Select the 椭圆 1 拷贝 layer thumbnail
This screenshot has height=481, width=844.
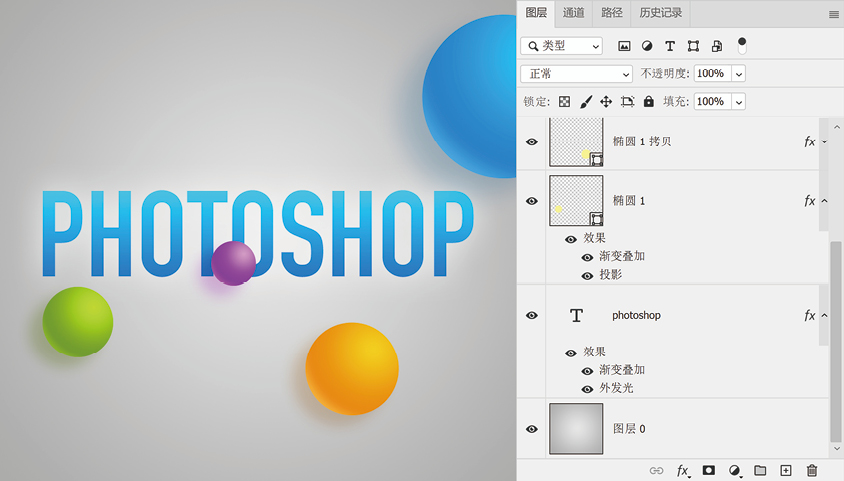click(576, 142)
